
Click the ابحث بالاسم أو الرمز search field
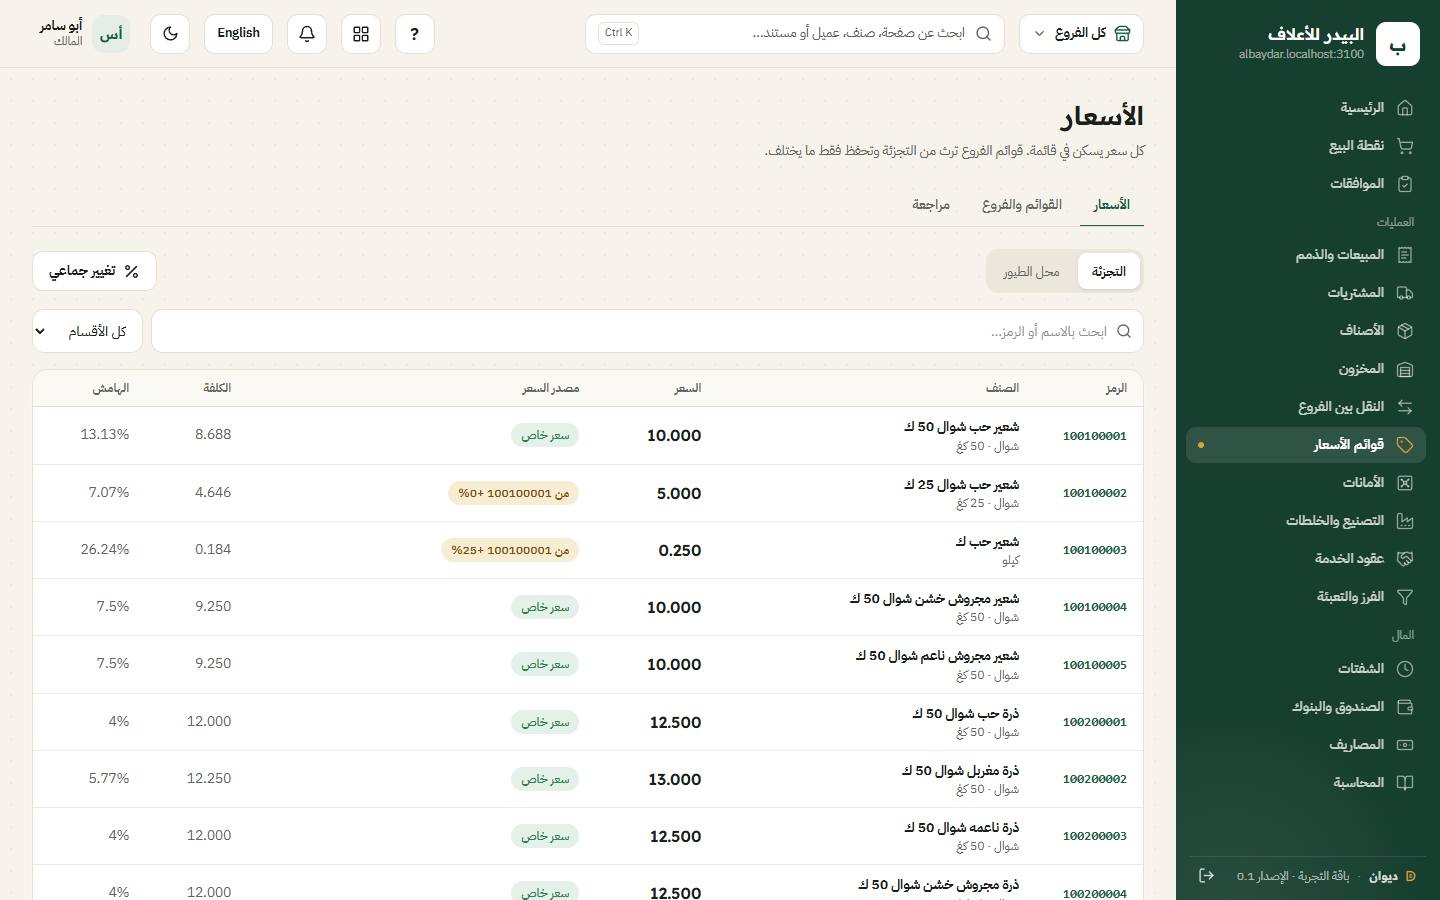pyautogui.click(x=648, y=331)
